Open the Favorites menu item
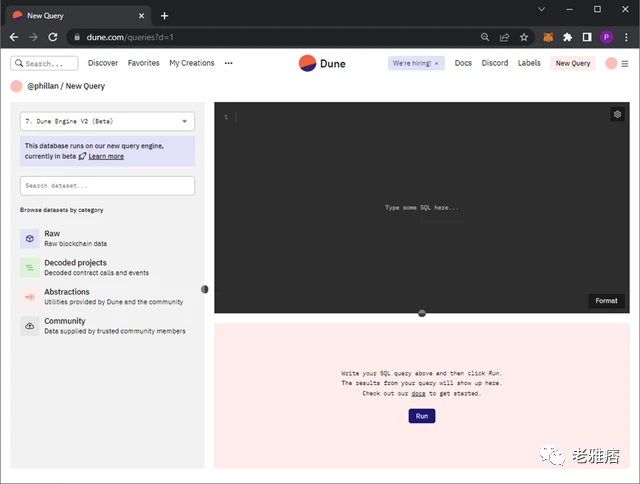640x484 pixels. [143, 63]
